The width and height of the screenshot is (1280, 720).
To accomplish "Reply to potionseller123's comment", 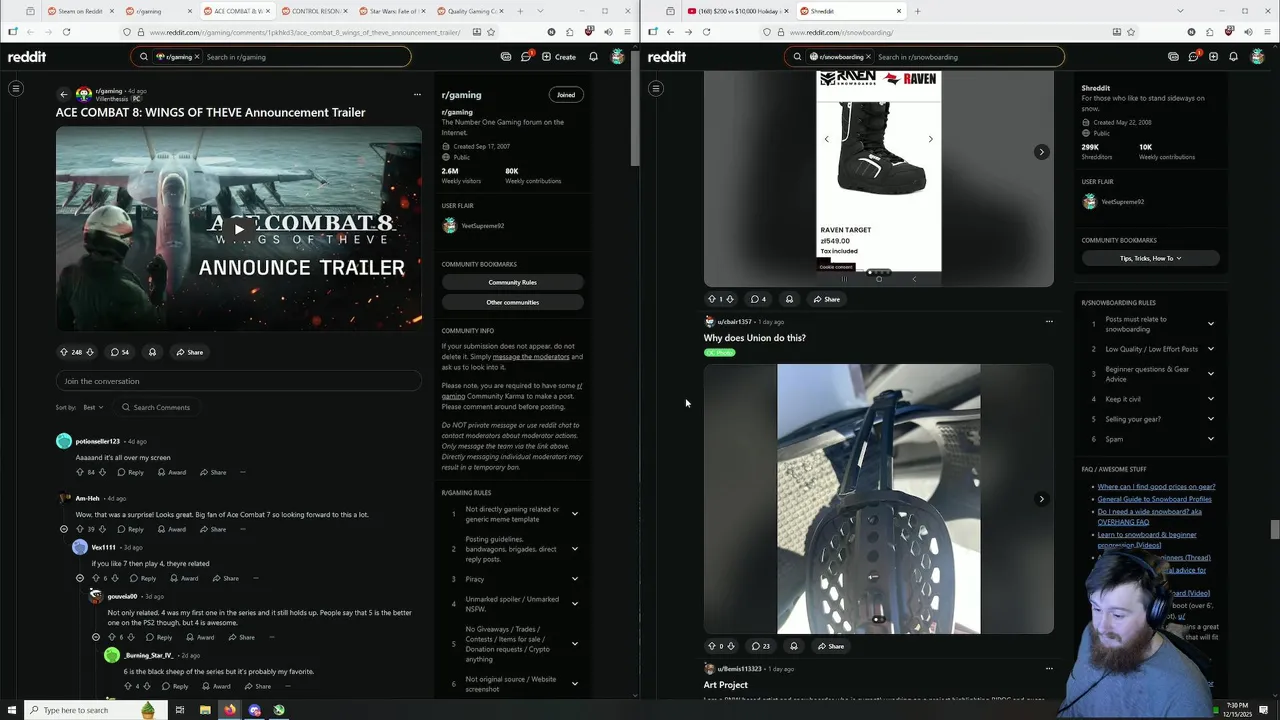I will pos(131,472).
